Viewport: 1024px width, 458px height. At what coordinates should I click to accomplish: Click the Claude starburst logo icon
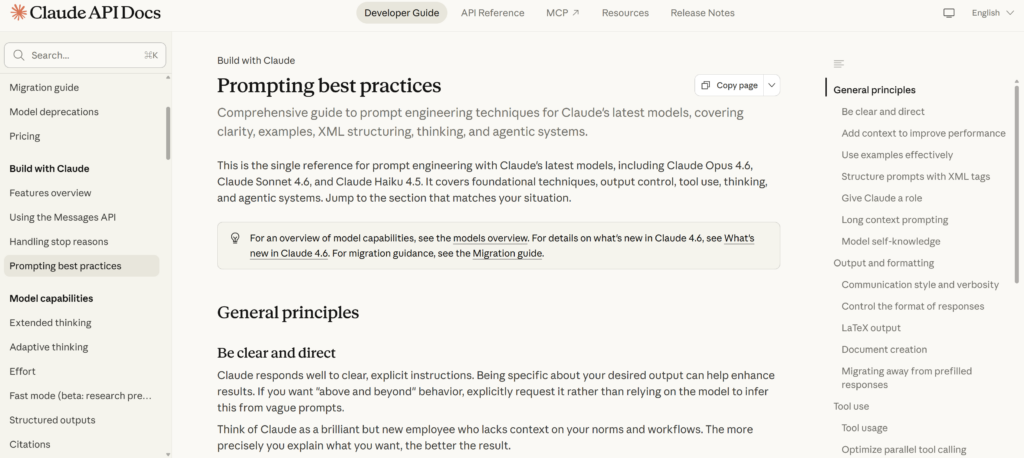pos(18,12)
